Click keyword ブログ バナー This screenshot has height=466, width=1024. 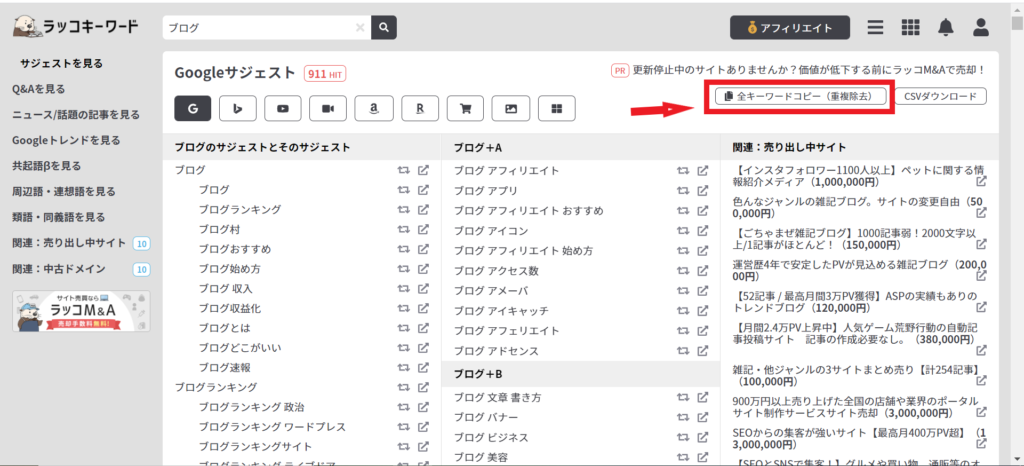click(486, 417)
